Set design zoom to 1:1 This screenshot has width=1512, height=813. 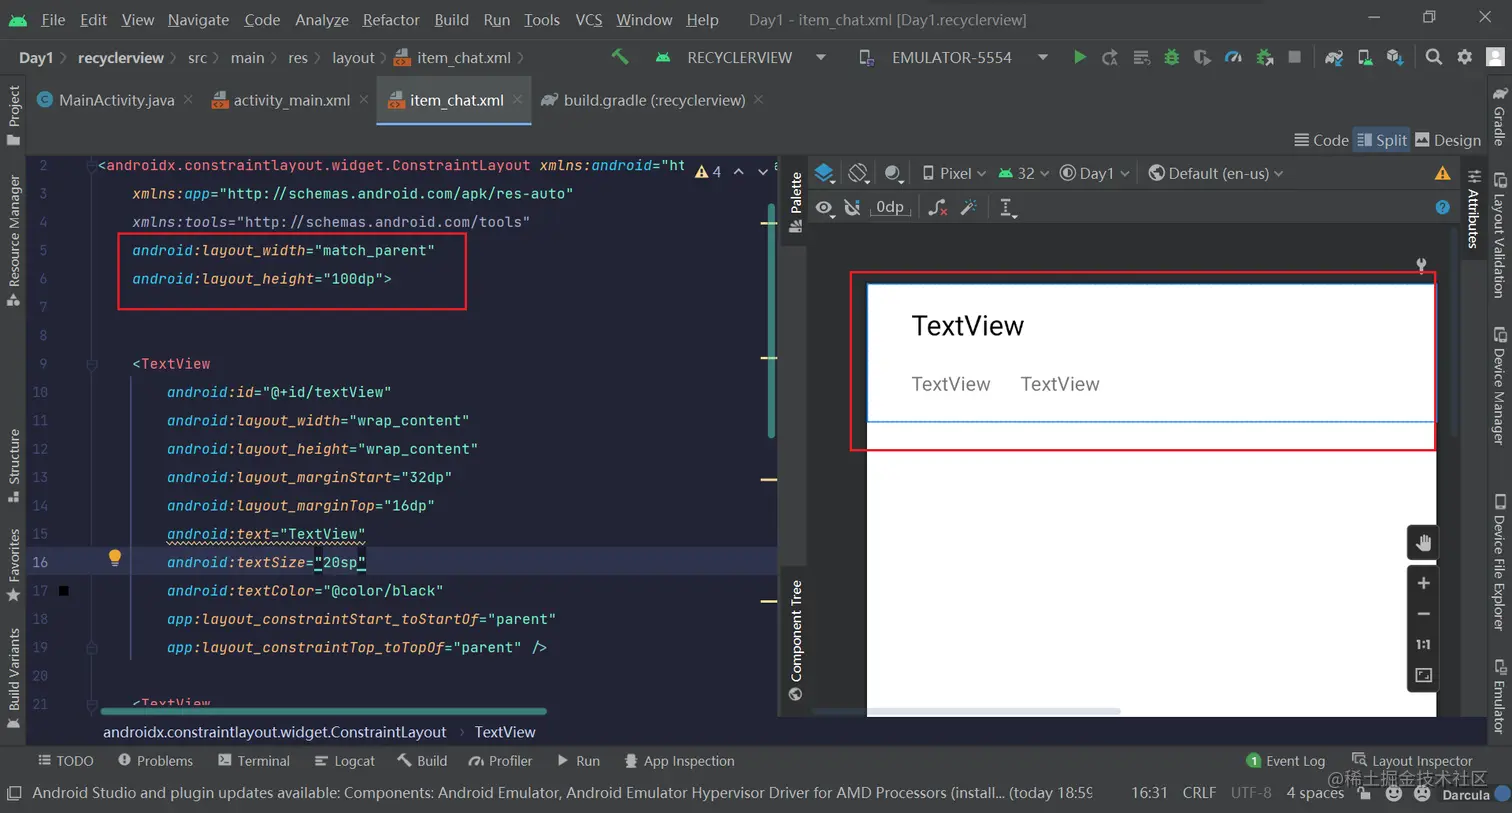(x=1423, y=645)
